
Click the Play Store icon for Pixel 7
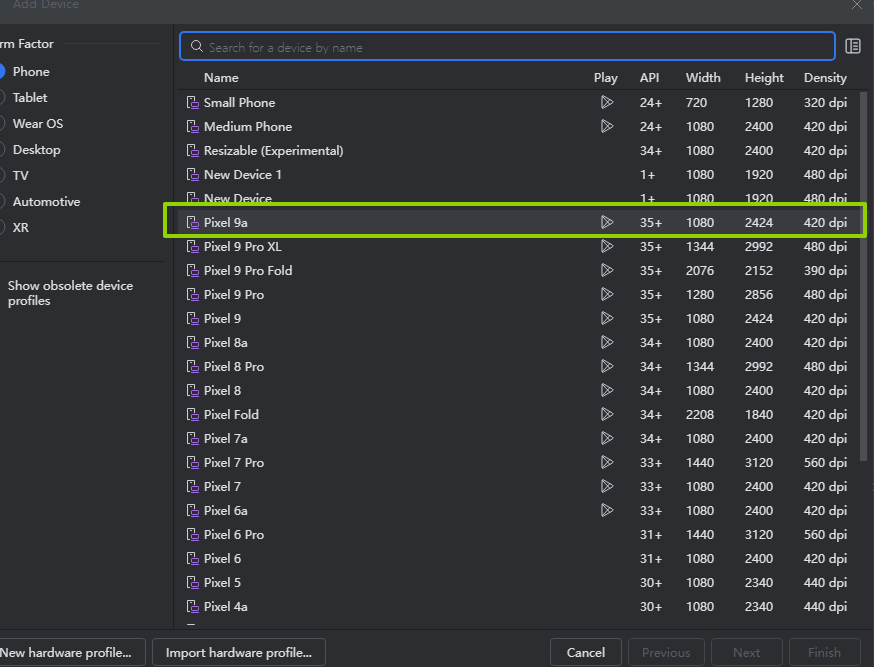pyautogui.click(x=607, y=486)
